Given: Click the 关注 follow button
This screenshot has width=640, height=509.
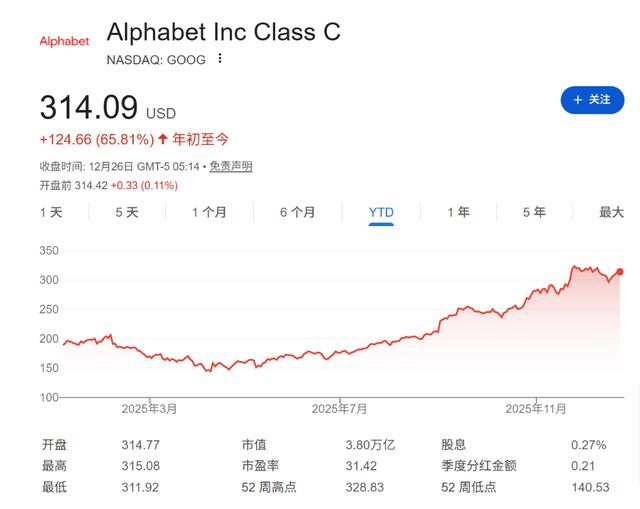Looking at the screenshot, I should tap(592, 100).
